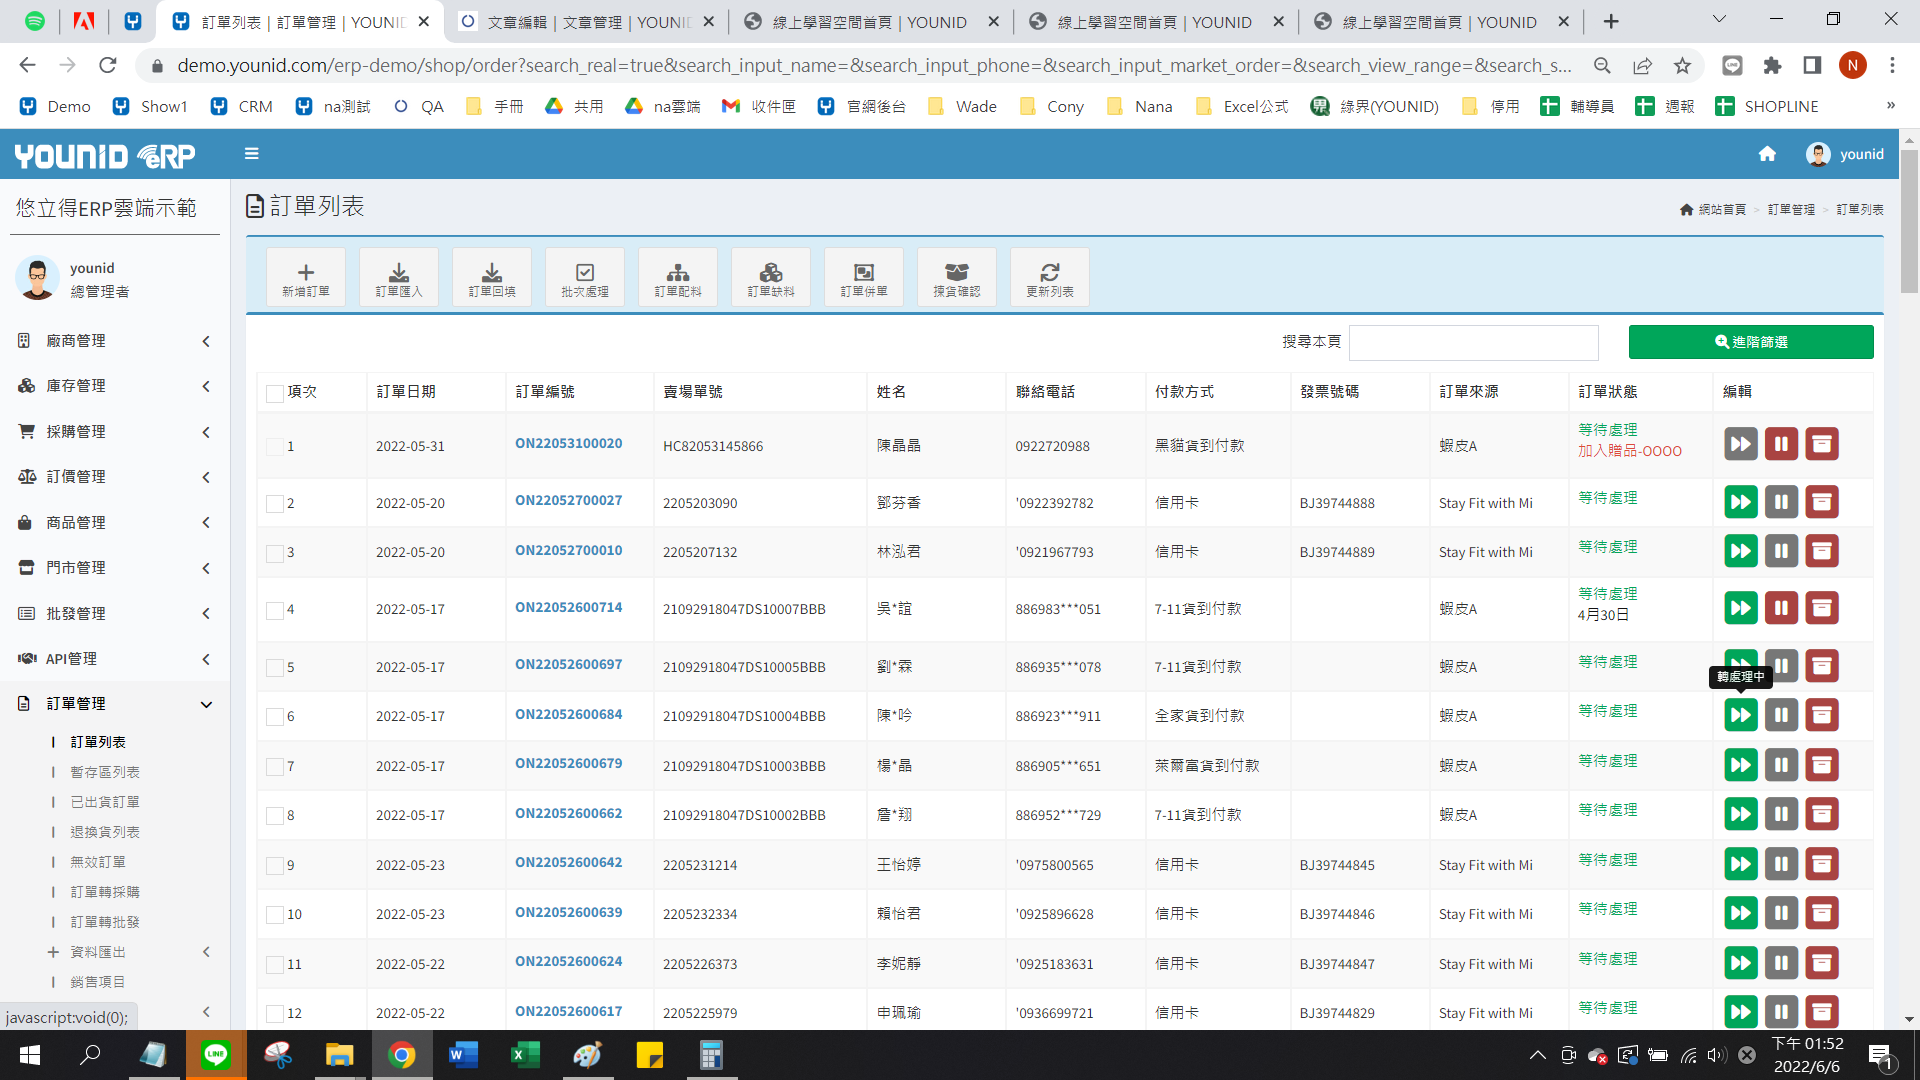Click the 訂單併單 merge icon
Screen dimensions: 1920x1080
(x=863, y=273)
